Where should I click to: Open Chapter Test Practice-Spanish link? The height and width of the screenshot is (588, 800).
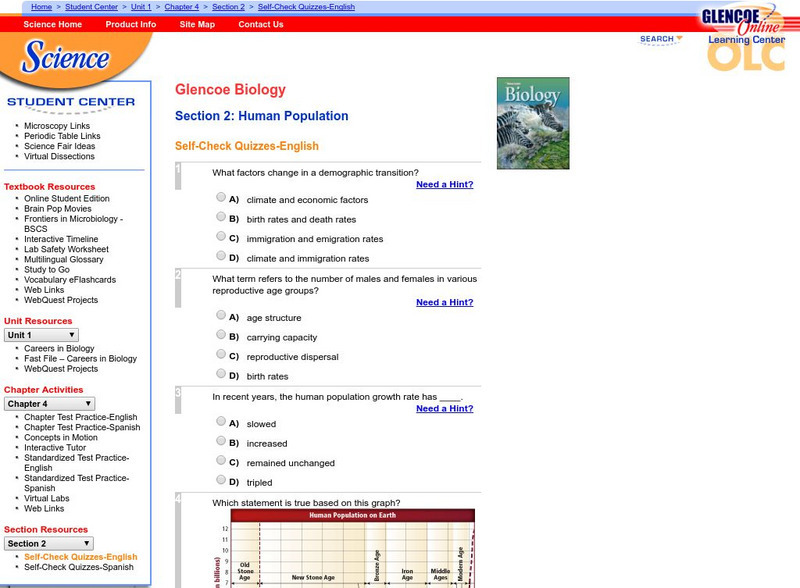coord(82,427)
